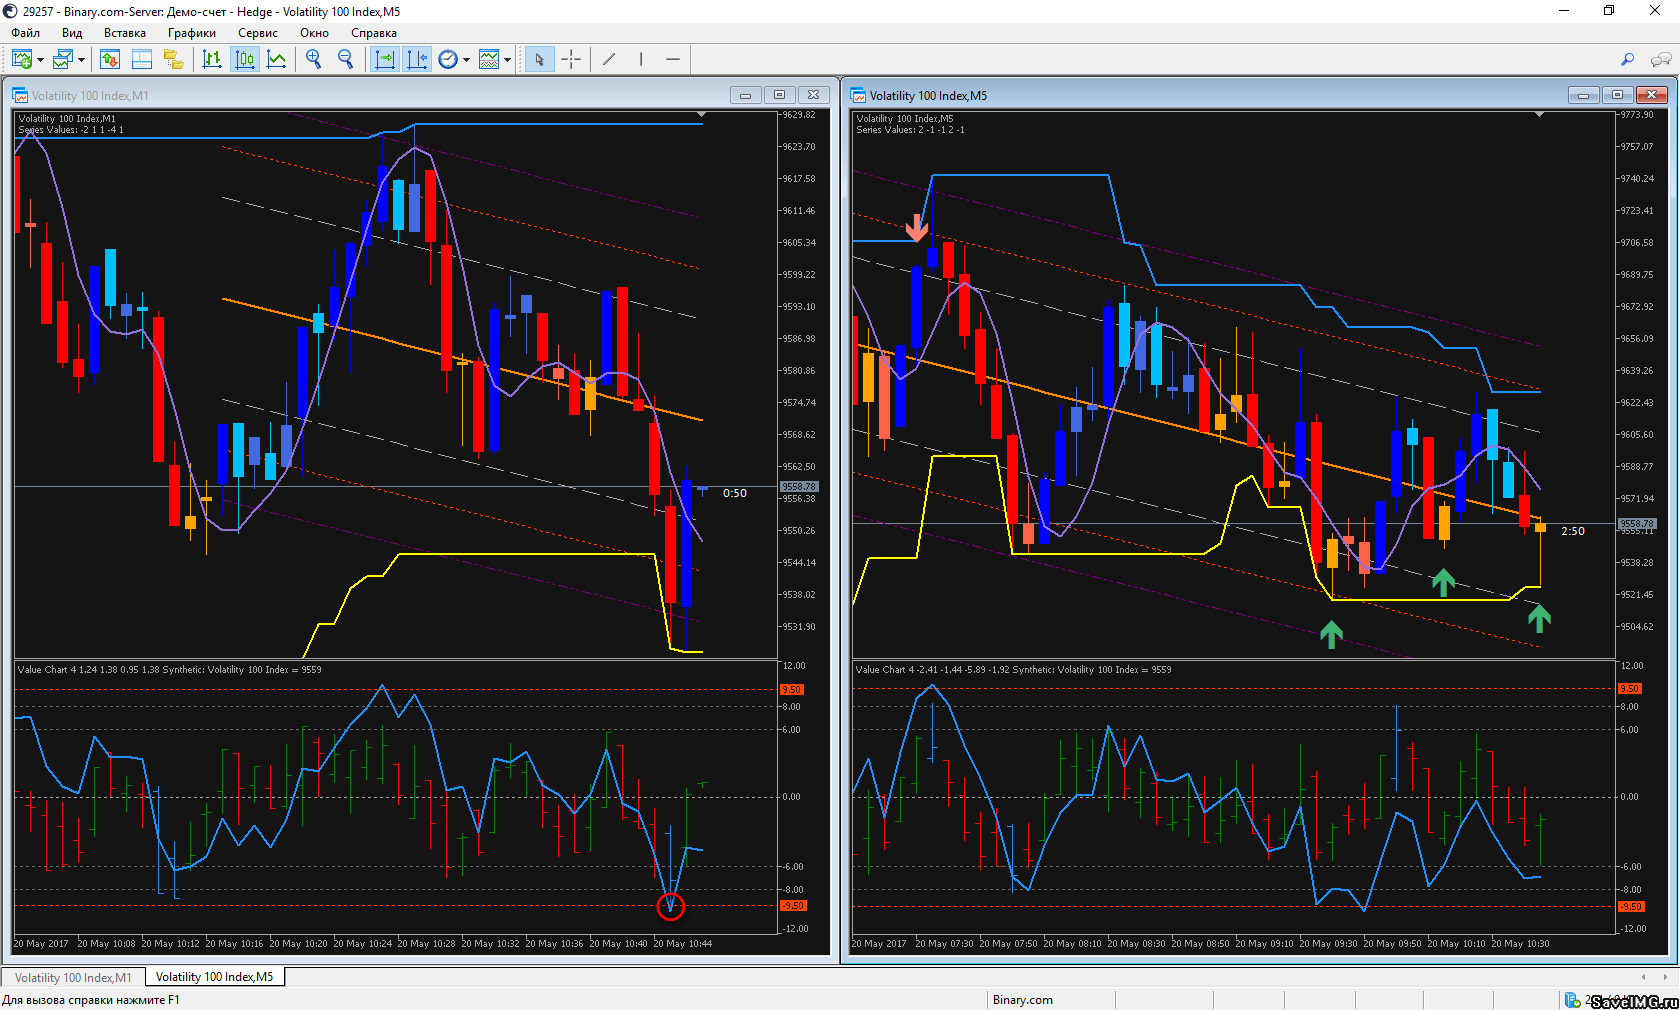Open the Вставка menu

pos(125,33)
